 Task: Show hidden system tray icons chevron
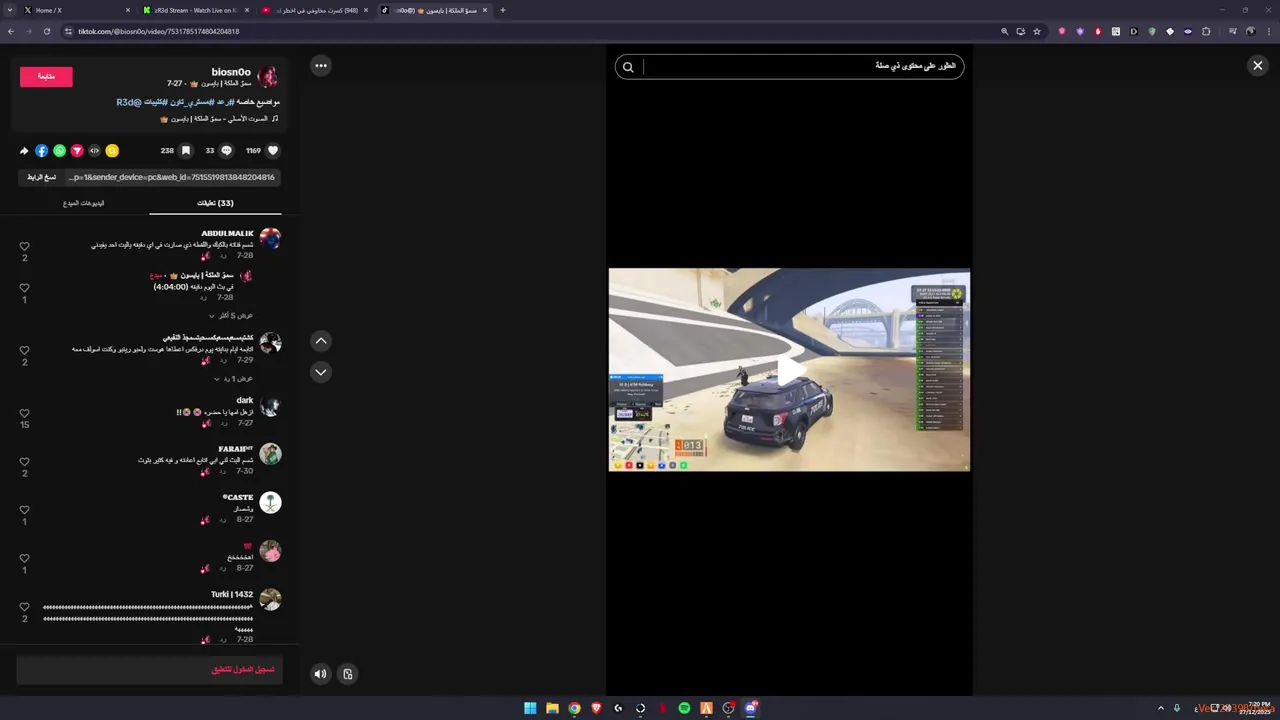point(1161,708)
